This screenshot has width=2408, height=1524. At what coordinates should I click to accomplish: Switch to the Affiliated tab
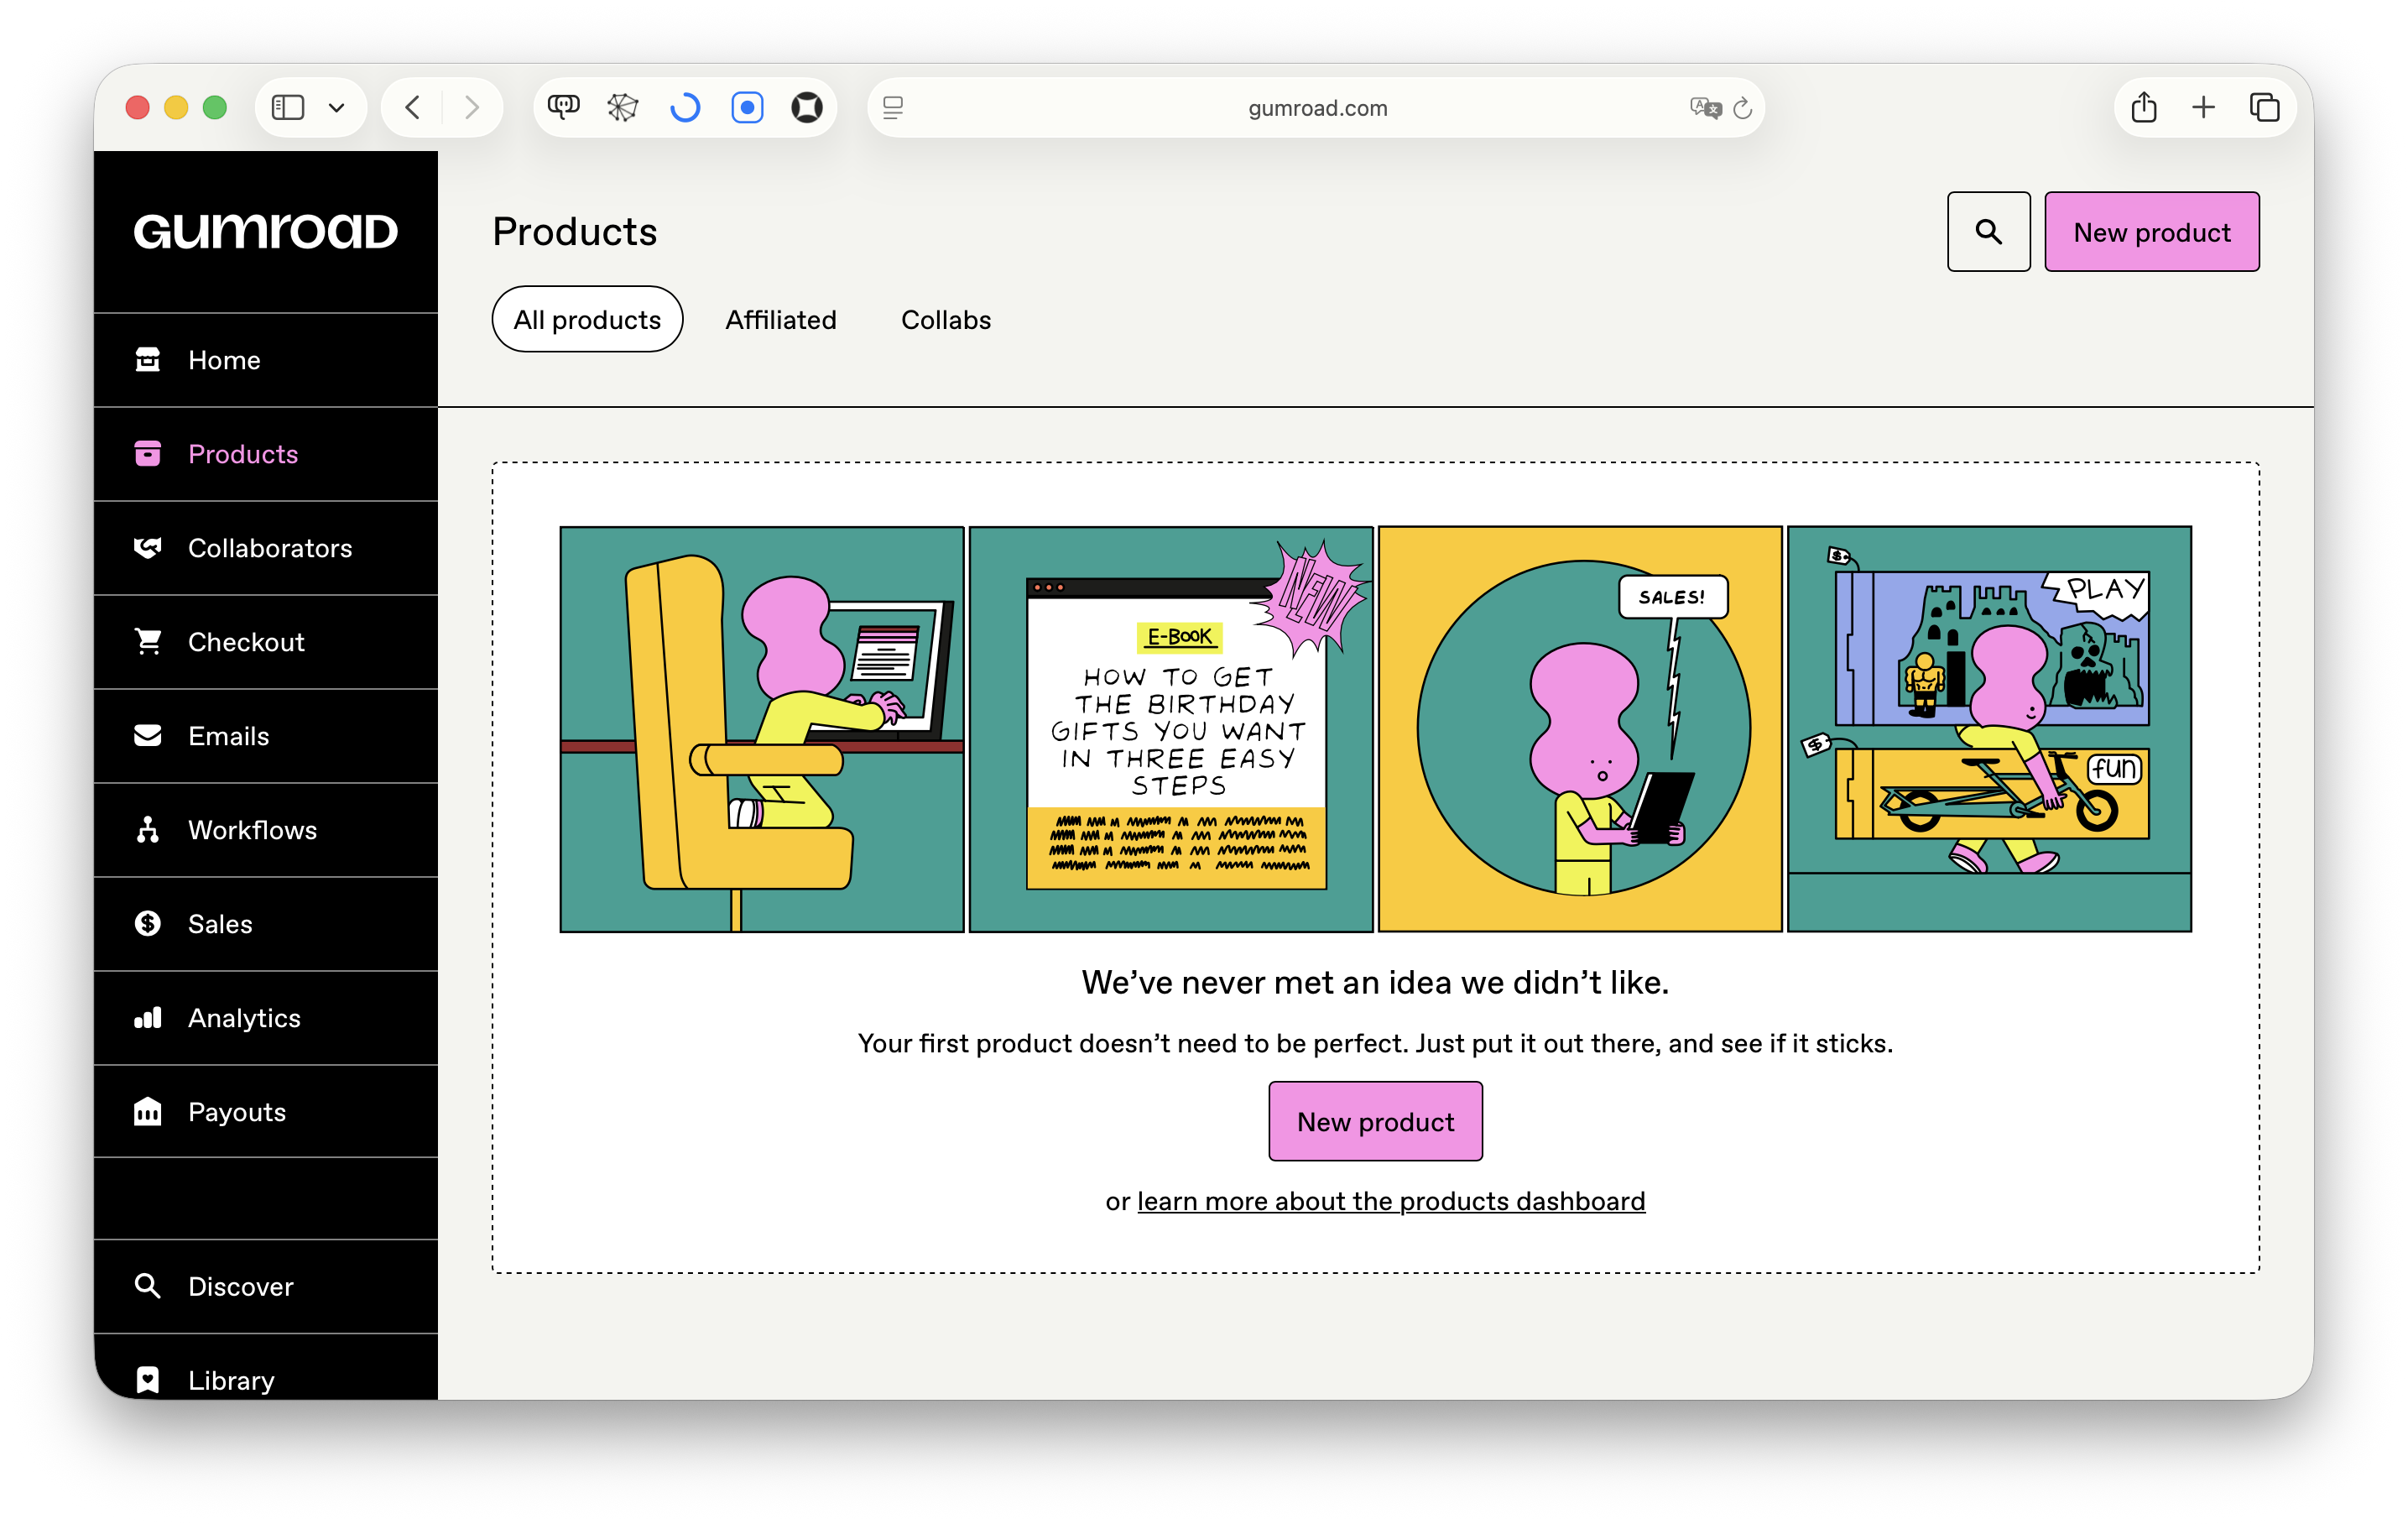point(780,320)
